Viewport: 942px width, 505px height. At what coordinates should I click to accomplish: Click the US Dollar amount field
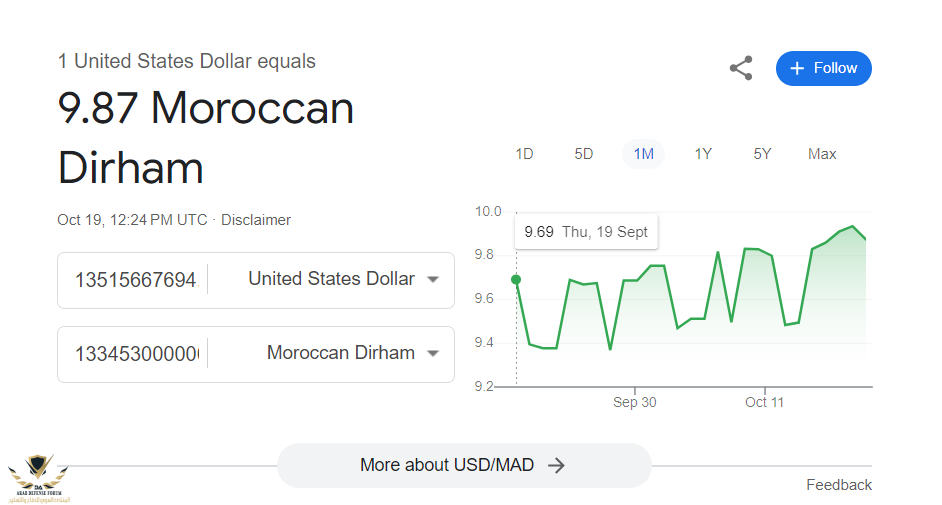coord(135,280)
